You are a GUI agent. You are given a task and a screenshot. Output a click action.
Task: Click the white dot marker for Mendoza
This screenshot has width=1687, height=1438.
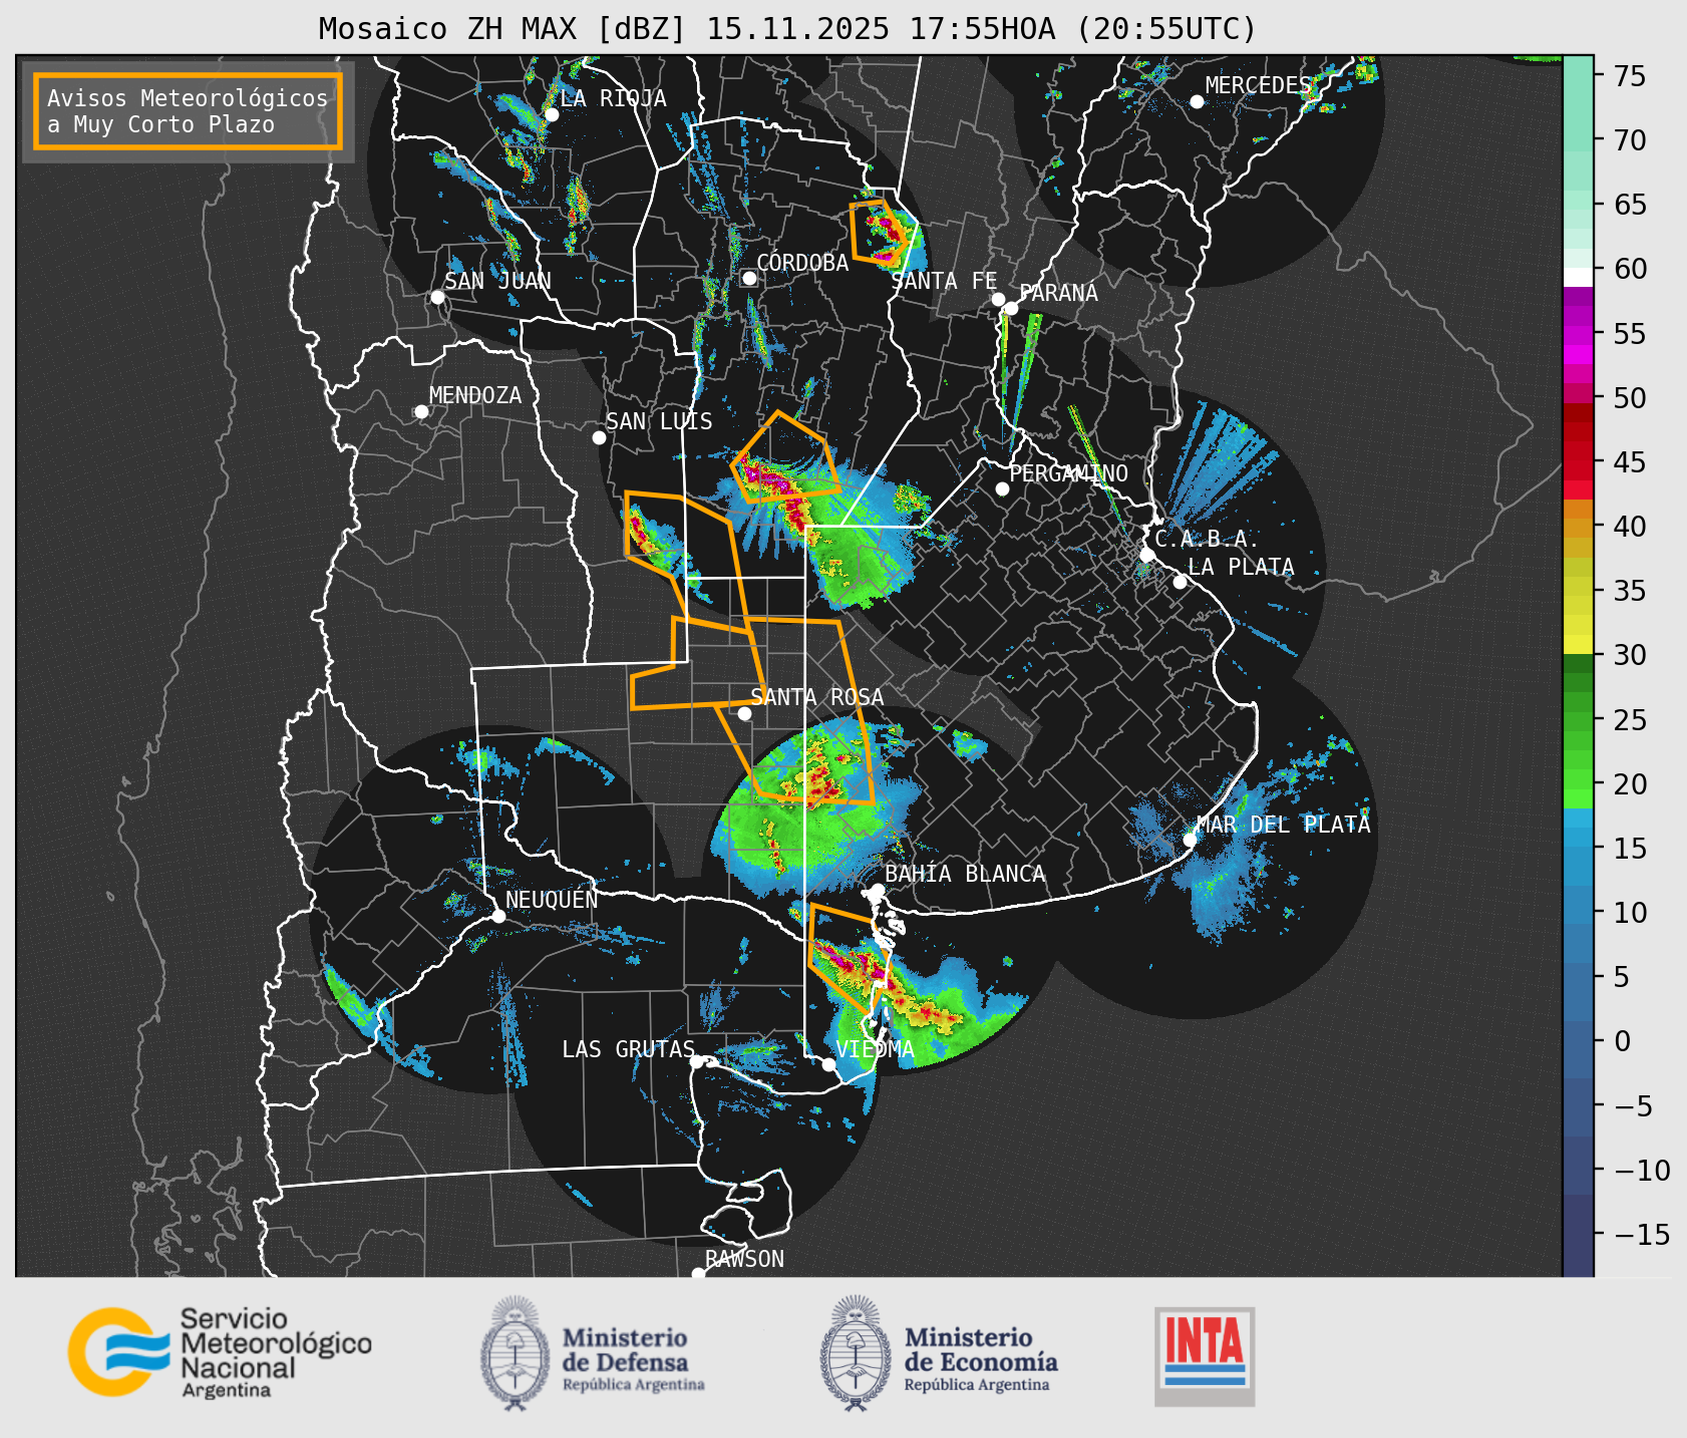(421, 411)
